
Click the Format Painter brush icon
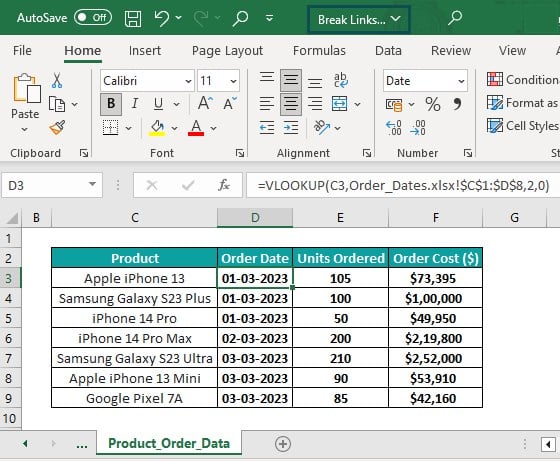(57, 127)
